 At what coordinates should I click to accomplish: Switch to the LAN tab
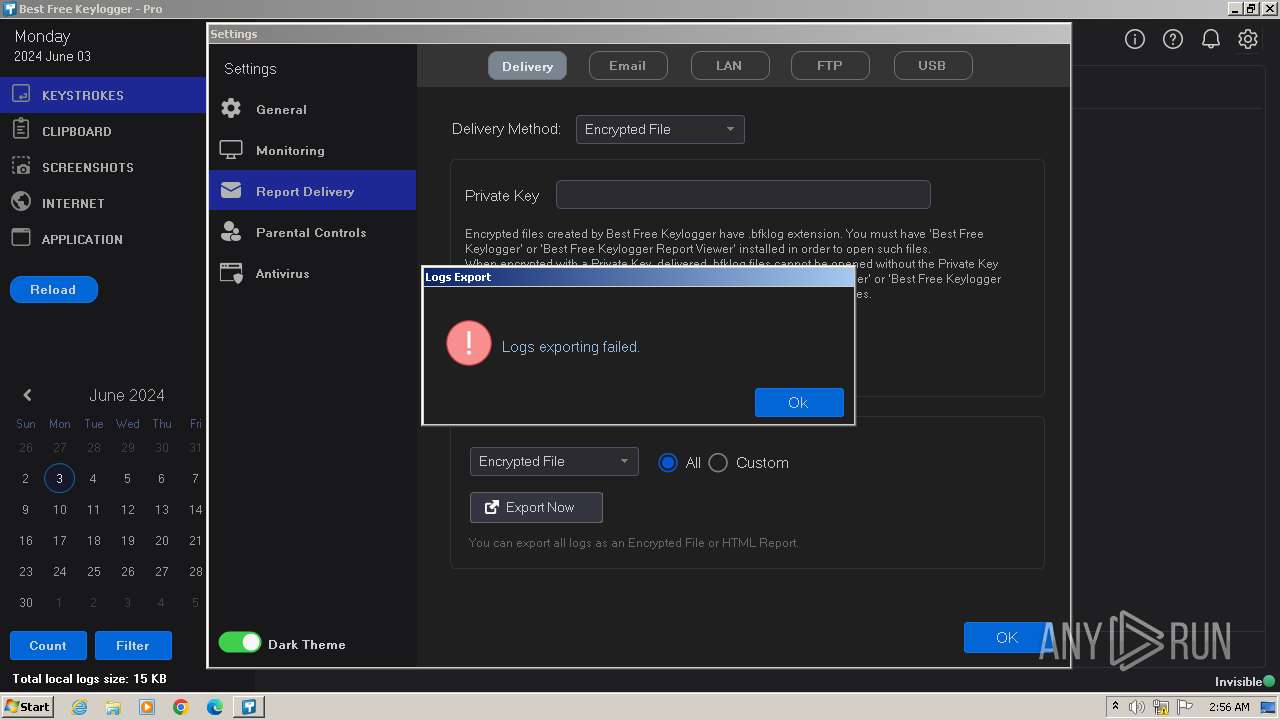pos(729,66)
